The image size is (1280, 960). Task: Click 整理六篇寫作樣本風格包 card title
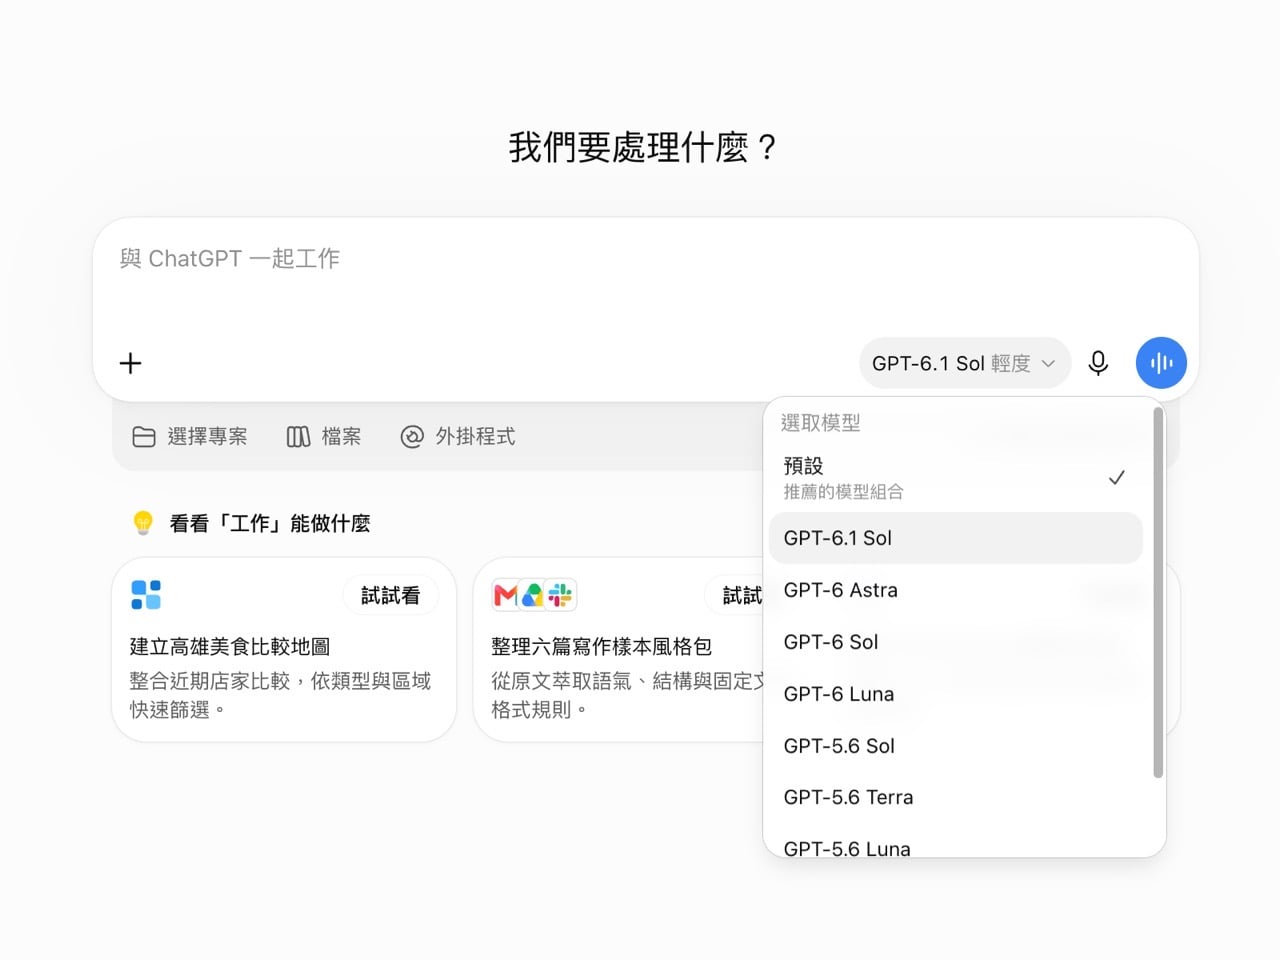(601, 647)
